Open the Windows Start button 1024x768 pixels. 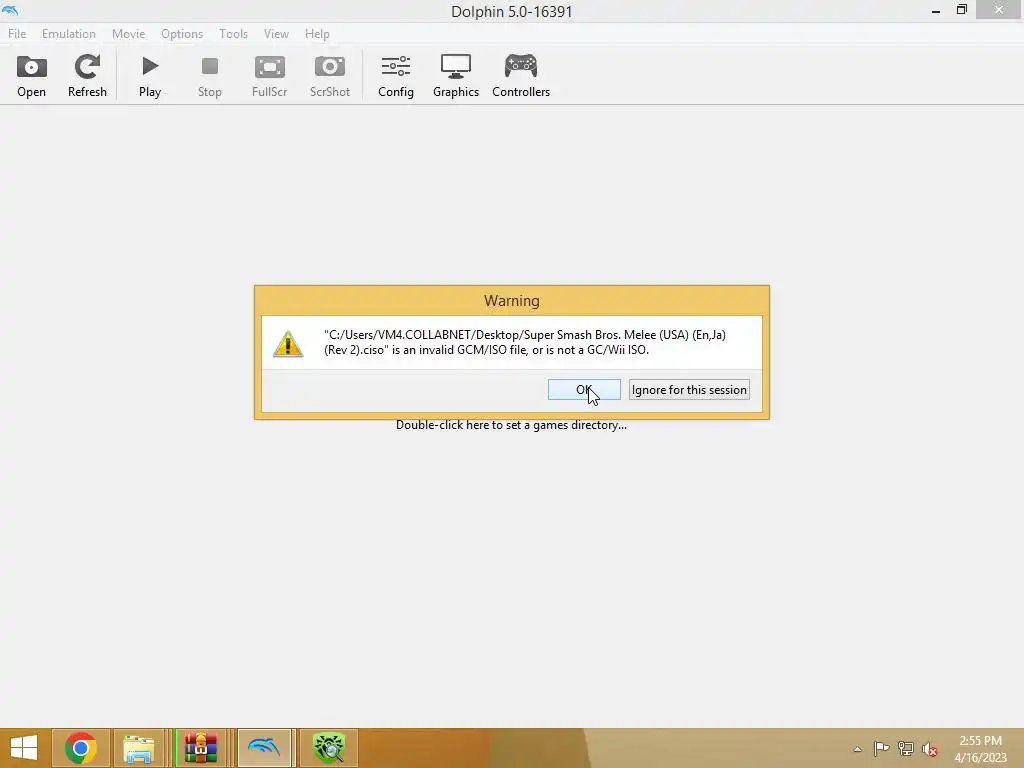click(24, 748)
